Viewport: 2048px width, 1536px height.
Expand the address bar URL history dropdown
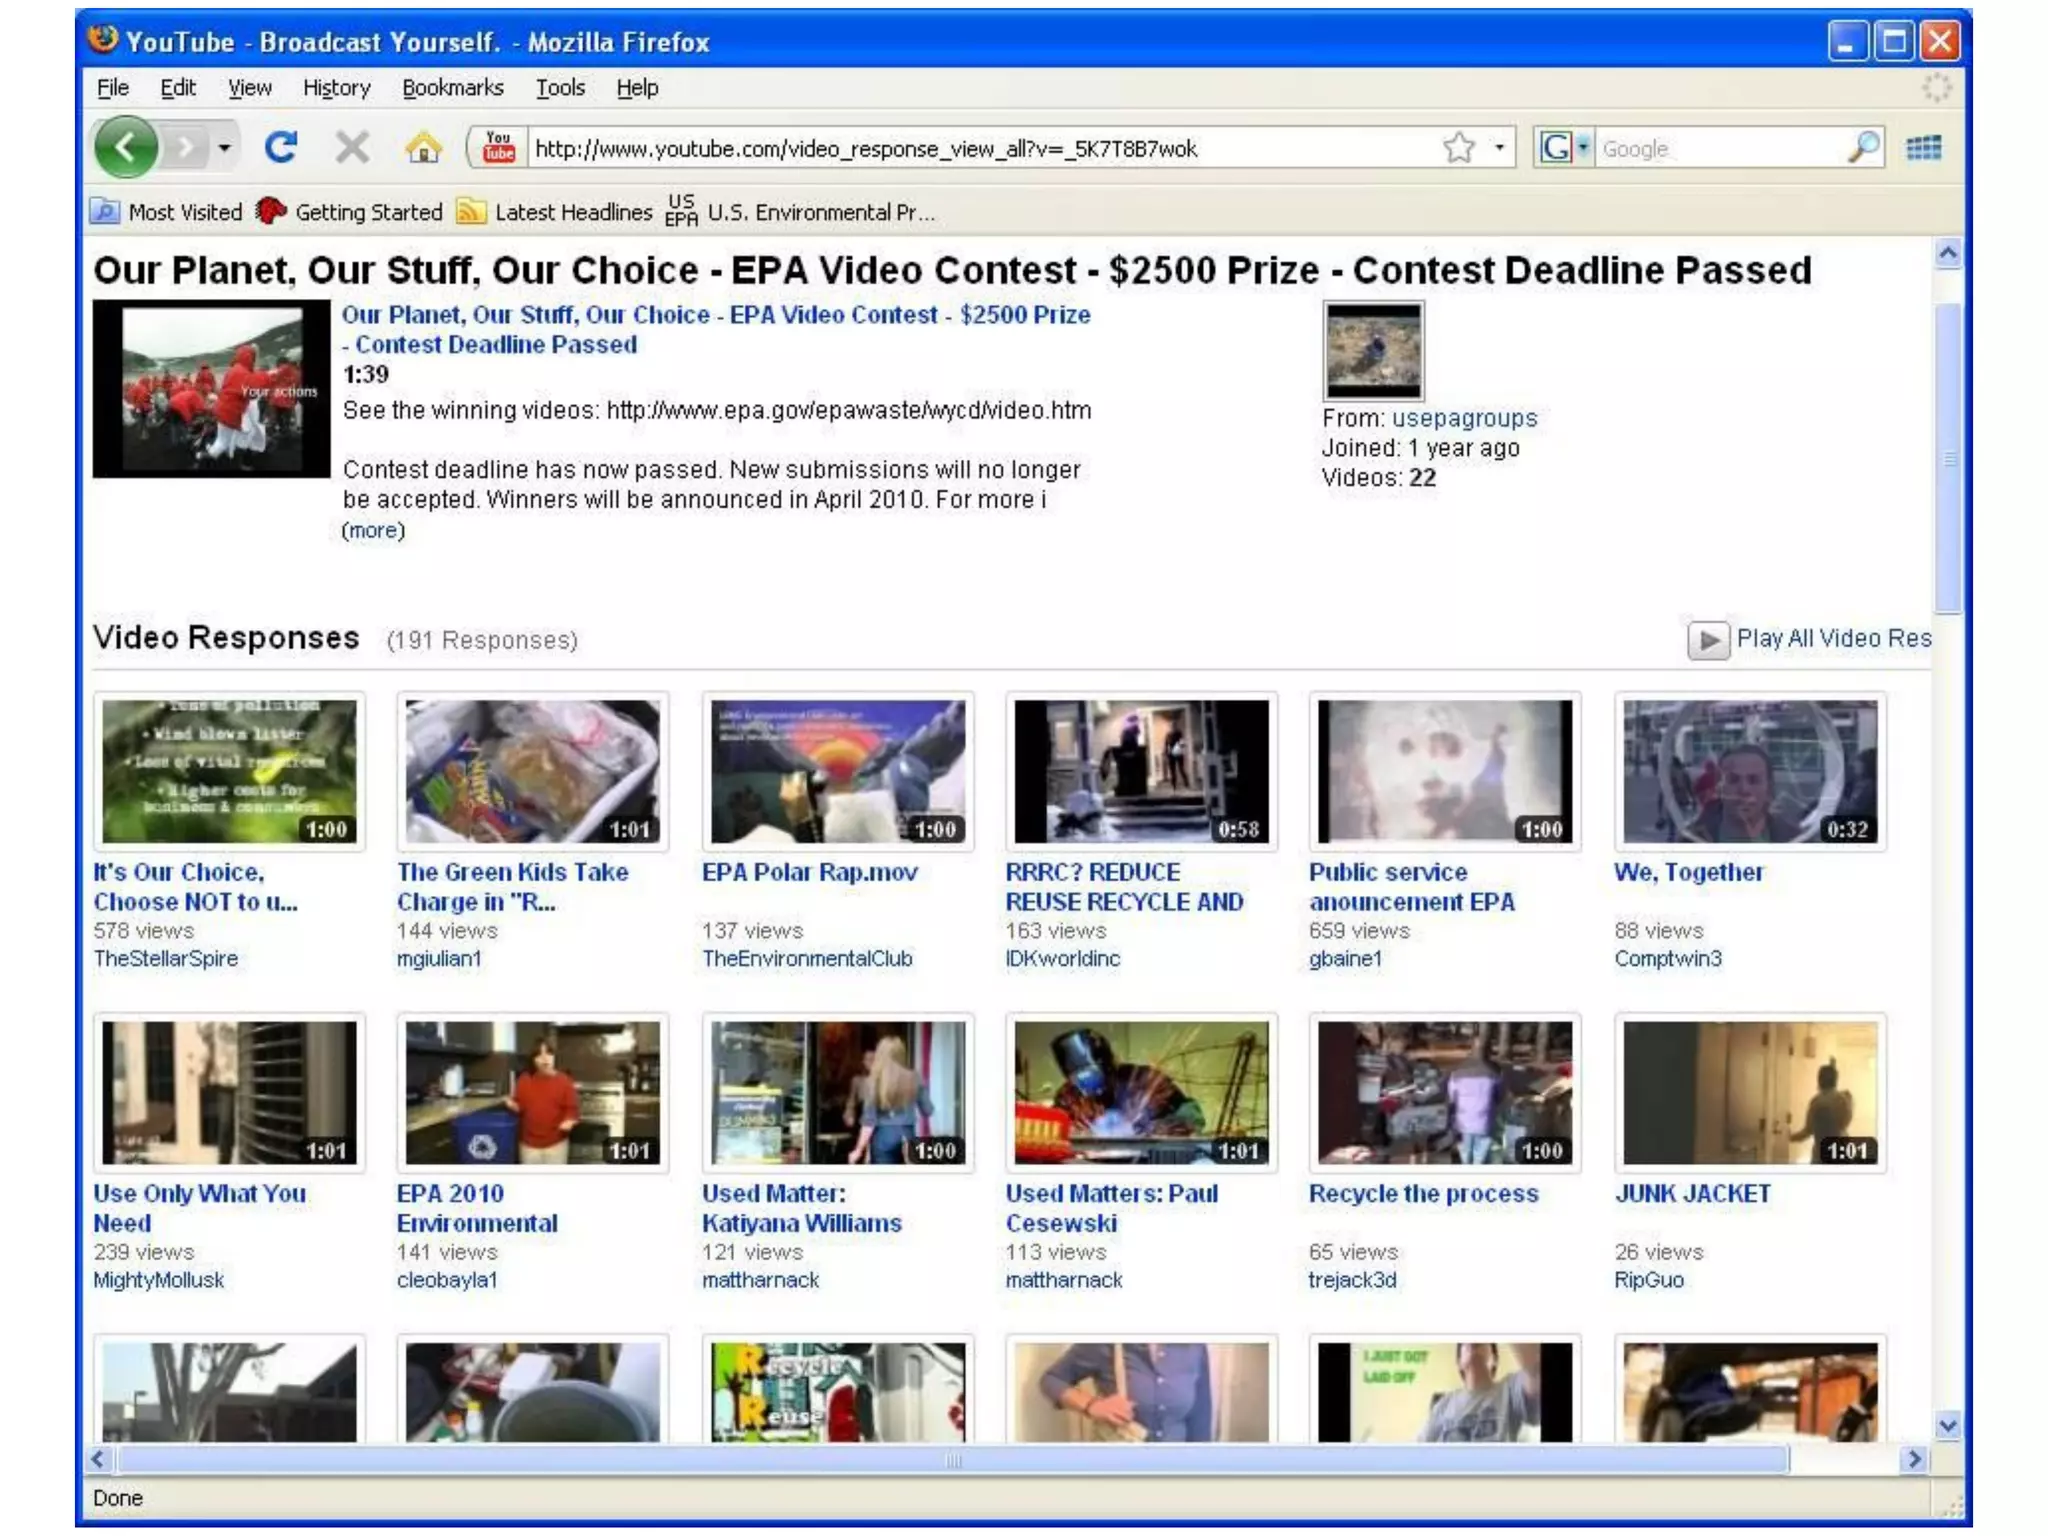[x=1499, y=148]
